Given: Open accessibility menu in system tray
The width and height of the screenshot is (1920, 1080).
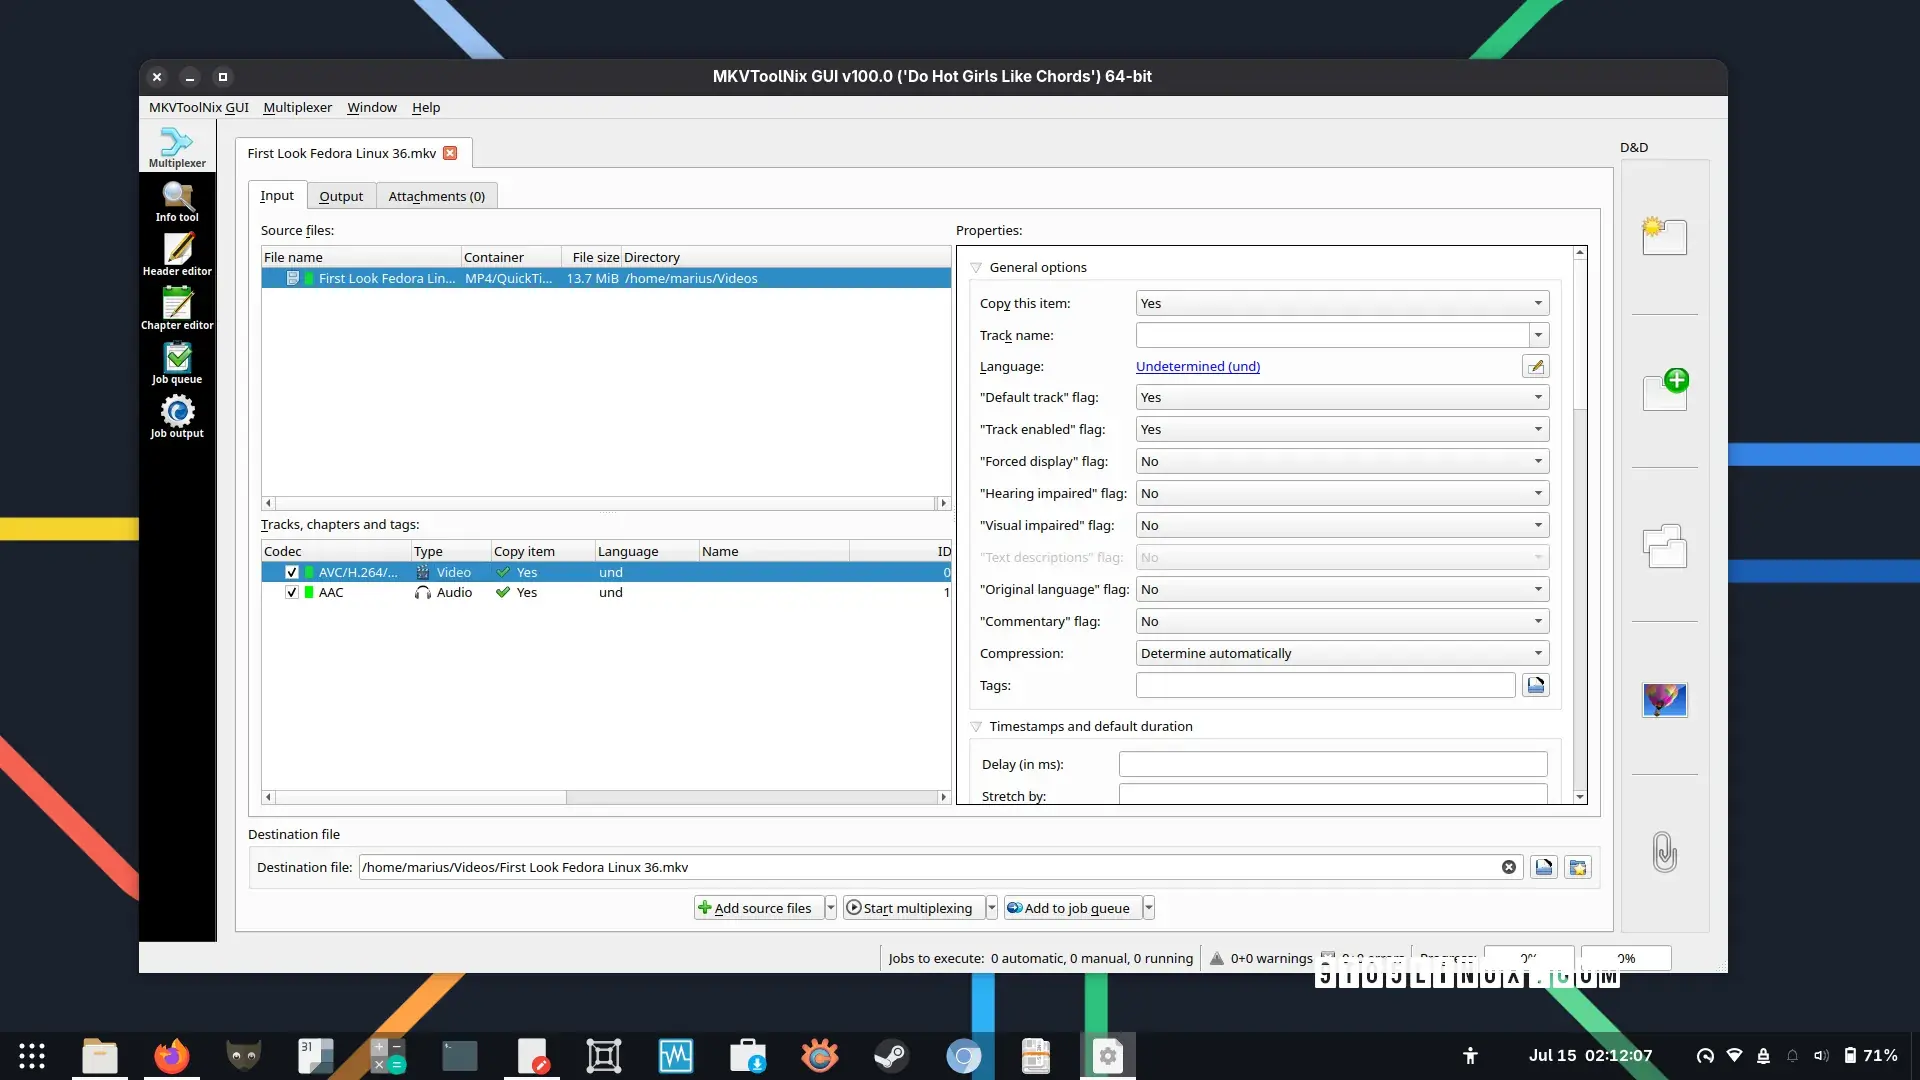Looking at the screenshot, I should [1470, 1056].
